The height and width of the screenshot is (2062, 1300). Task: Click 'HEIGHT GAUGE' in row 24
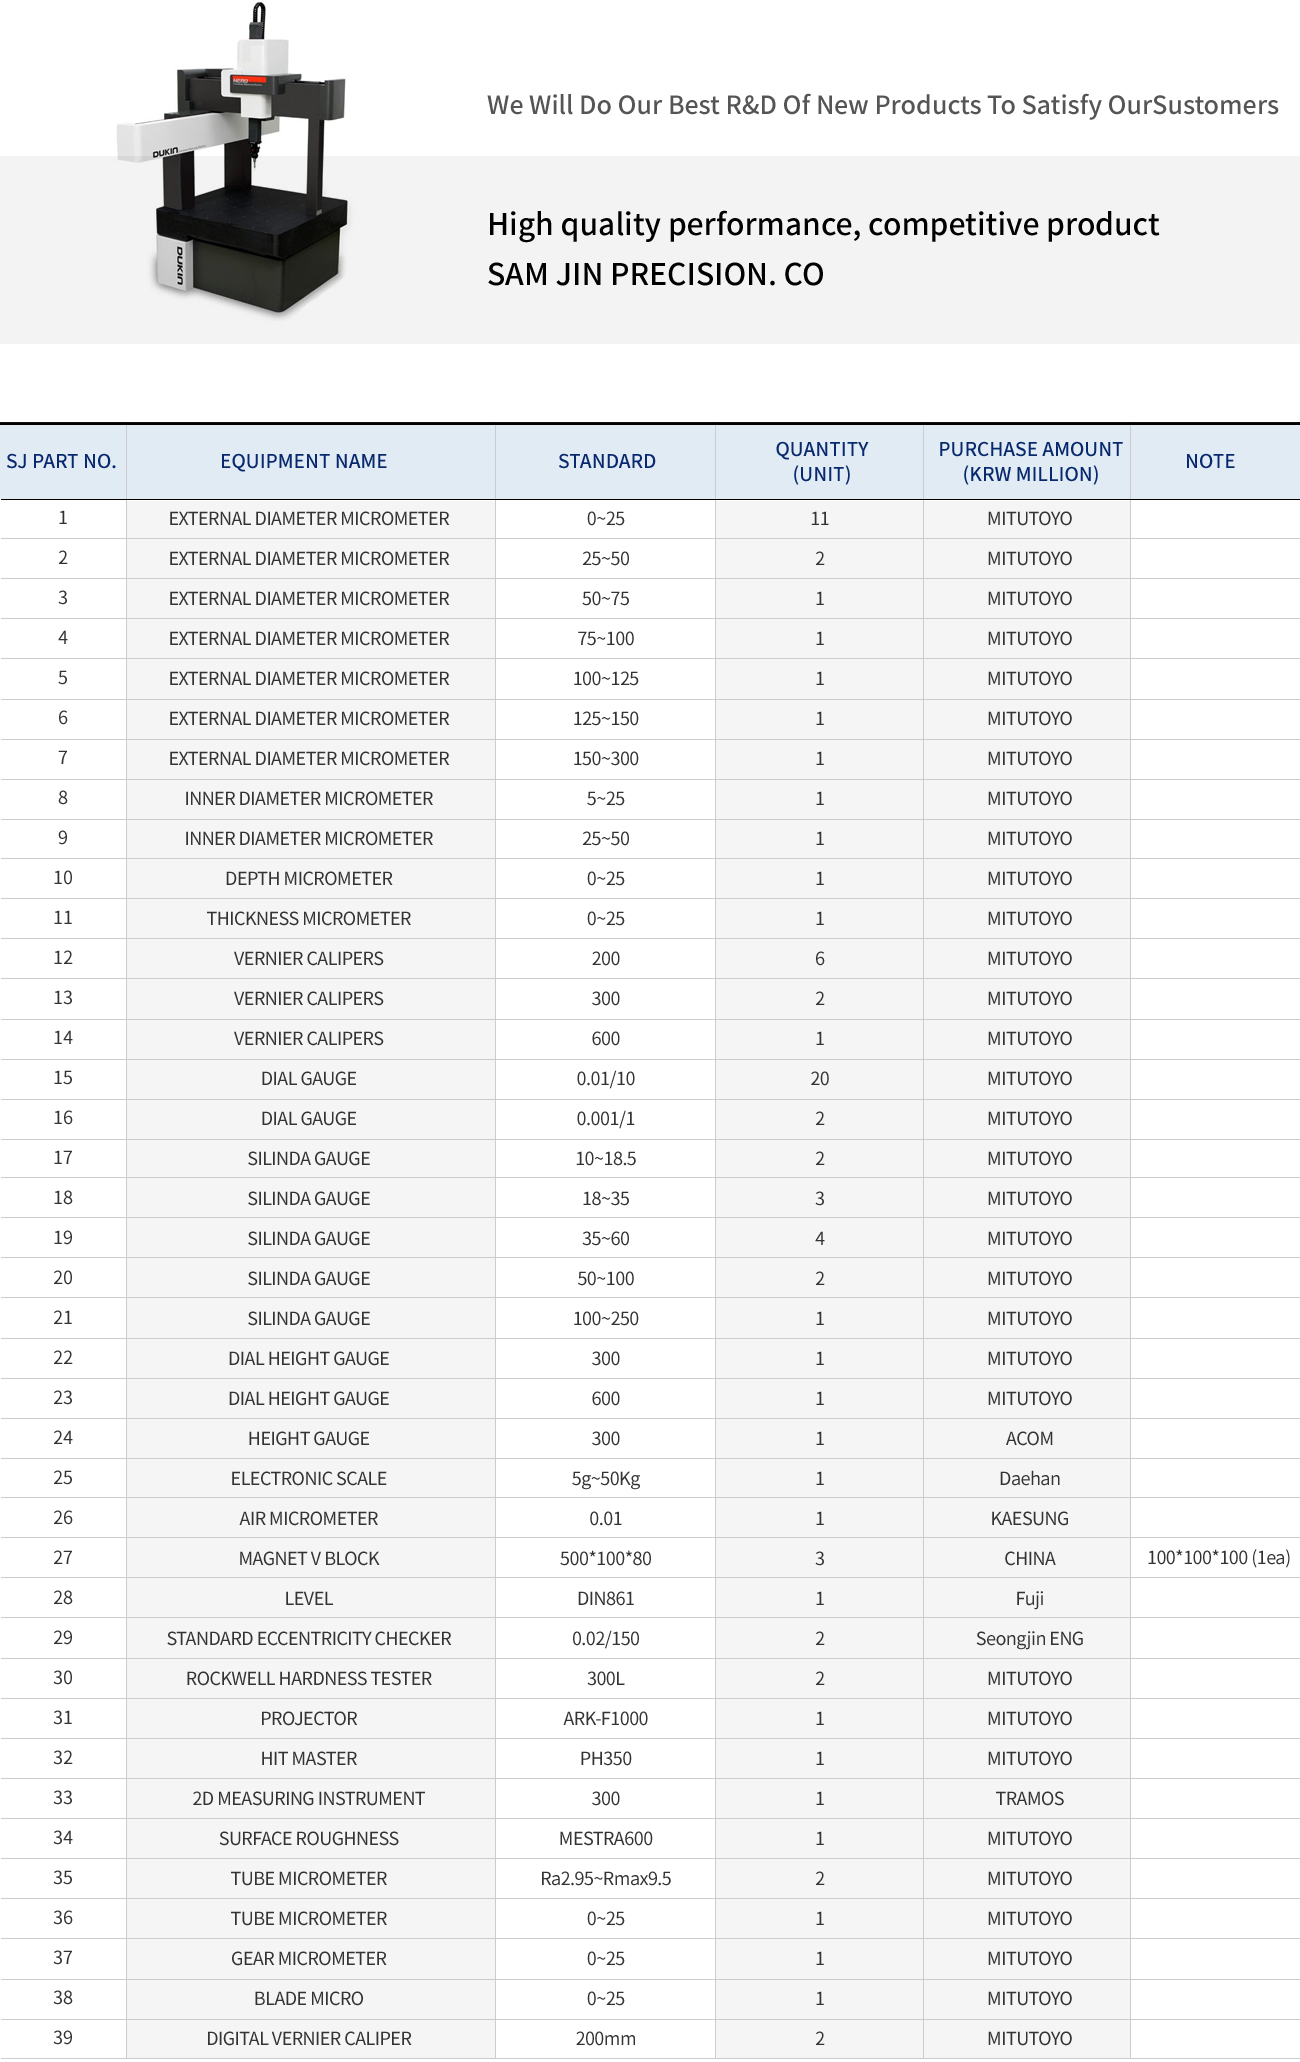[309, 1438]
